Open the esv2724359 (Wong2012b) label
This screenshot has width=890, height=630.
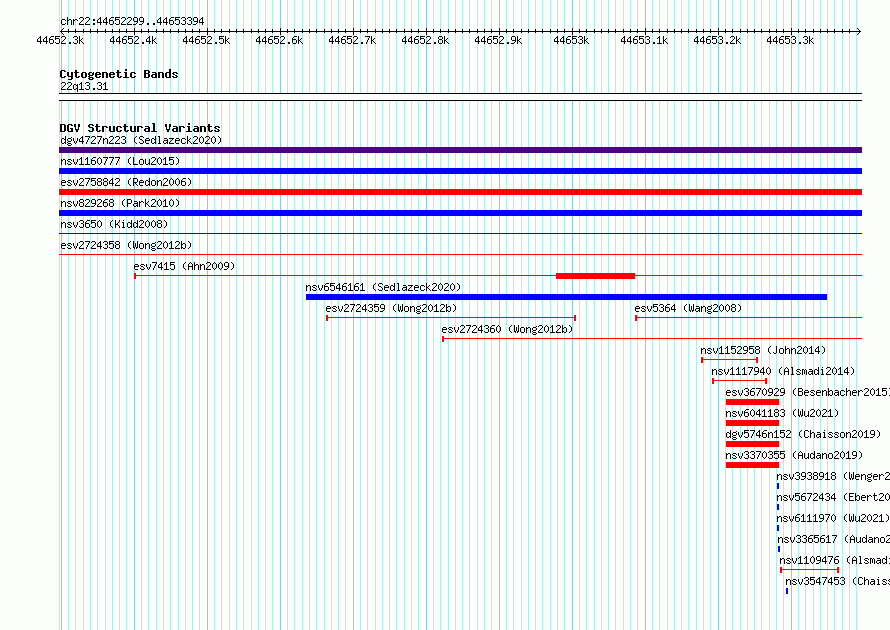click(391, 308)
